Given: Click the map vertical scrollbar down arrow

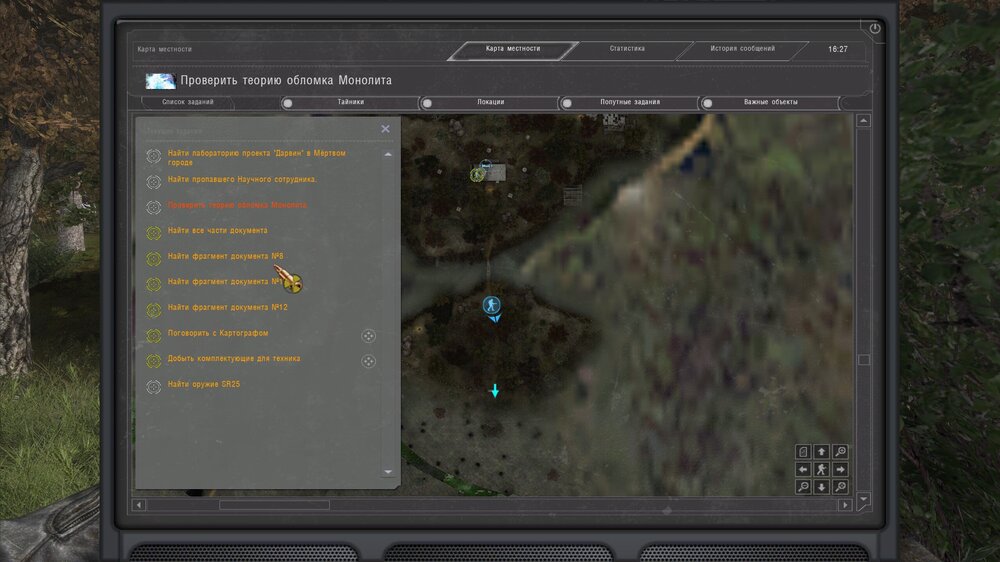Looking at the screenshot, I should click(863, 499).
